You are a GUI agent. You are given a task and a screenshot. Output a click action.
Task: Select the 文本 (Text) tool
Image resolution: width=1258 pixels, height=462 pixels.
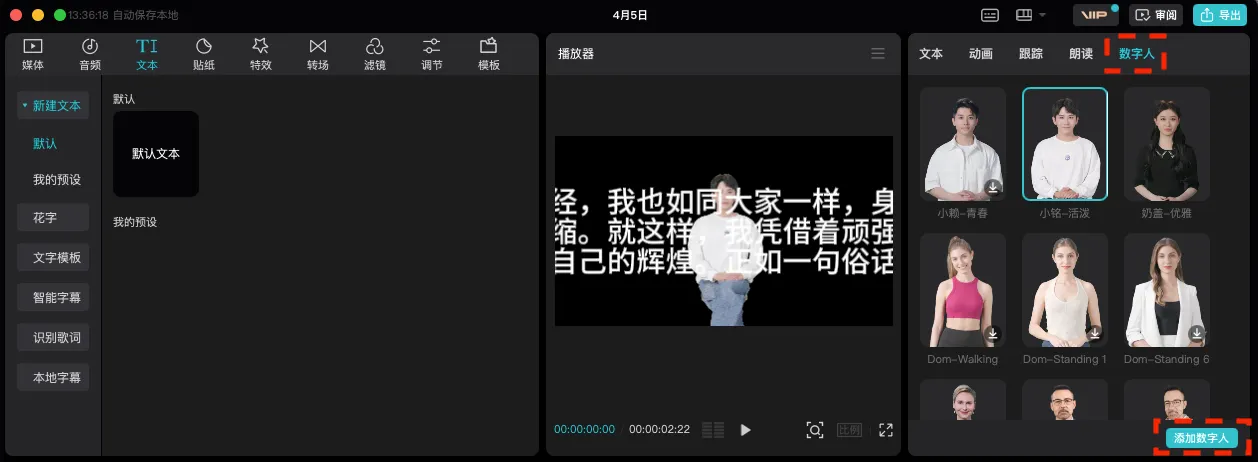point(147,54)
